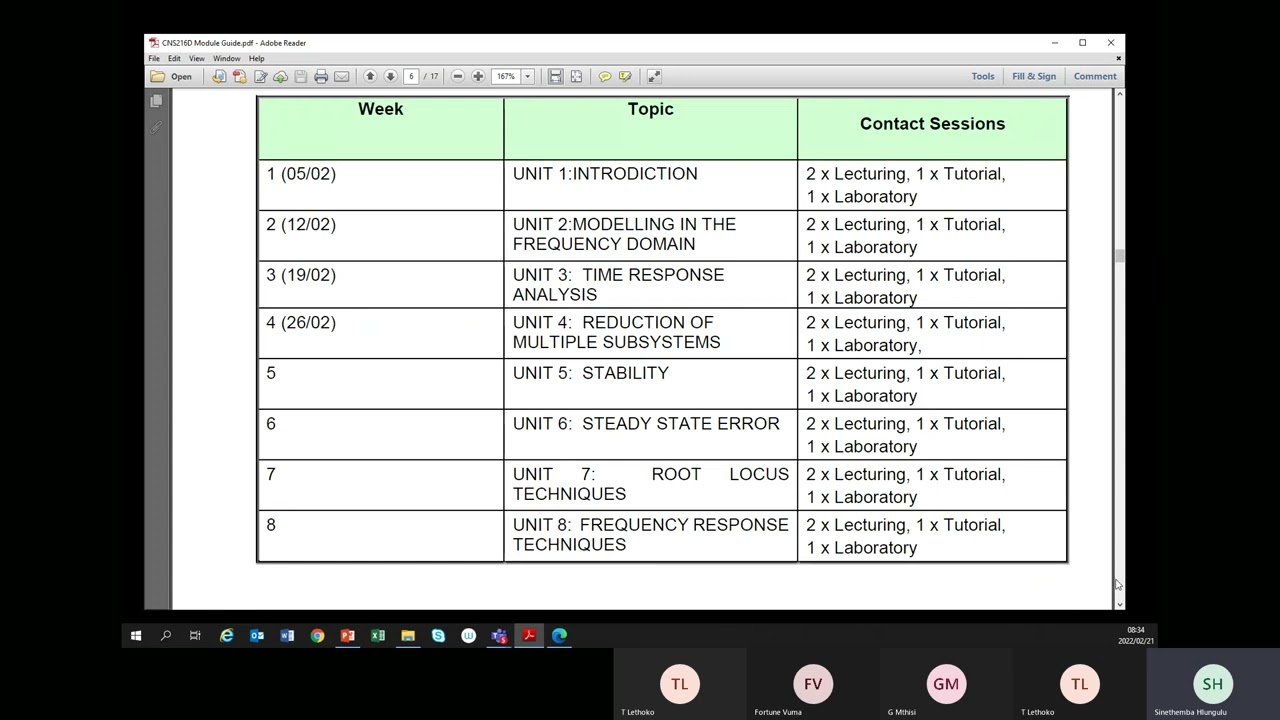Toggle read mode full-screen icon
The width and height of the screenshot is (1280, 720).
(x=654, y=76)
